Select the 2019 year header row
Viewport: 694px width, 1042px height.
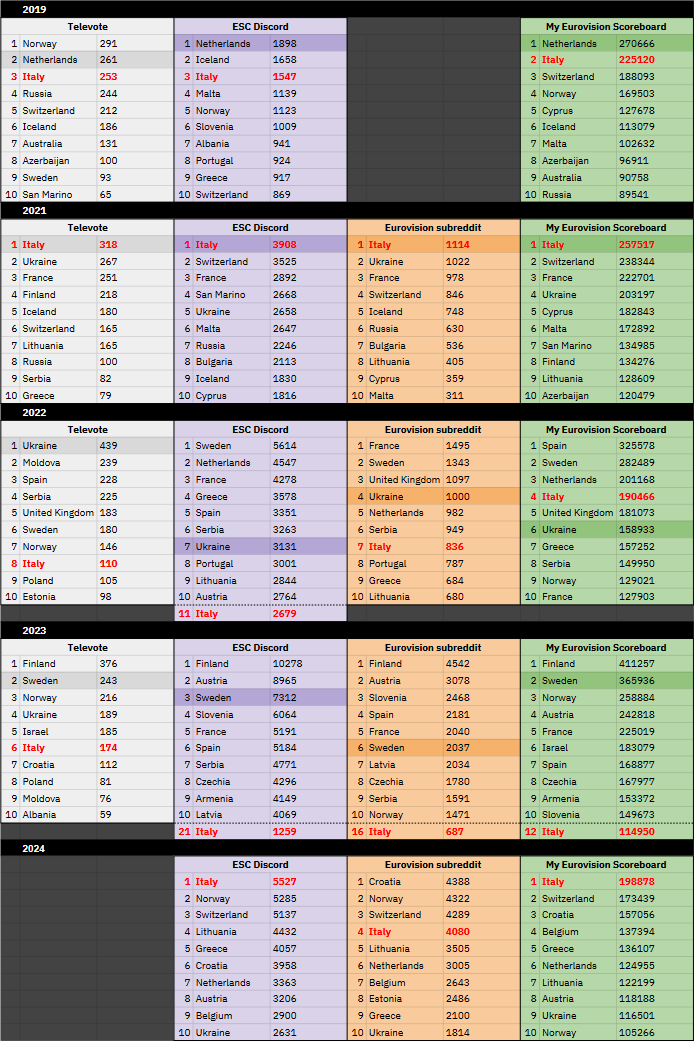click(347, 9)
